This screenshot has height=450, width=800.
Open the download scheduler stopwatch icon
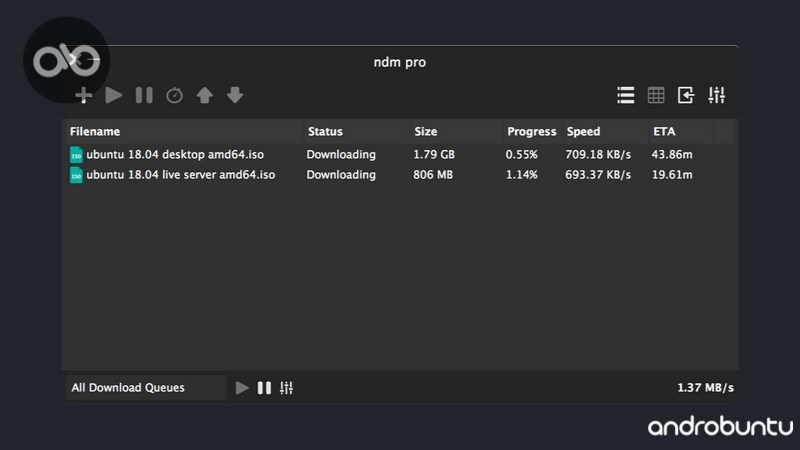[x=174, y=95]
